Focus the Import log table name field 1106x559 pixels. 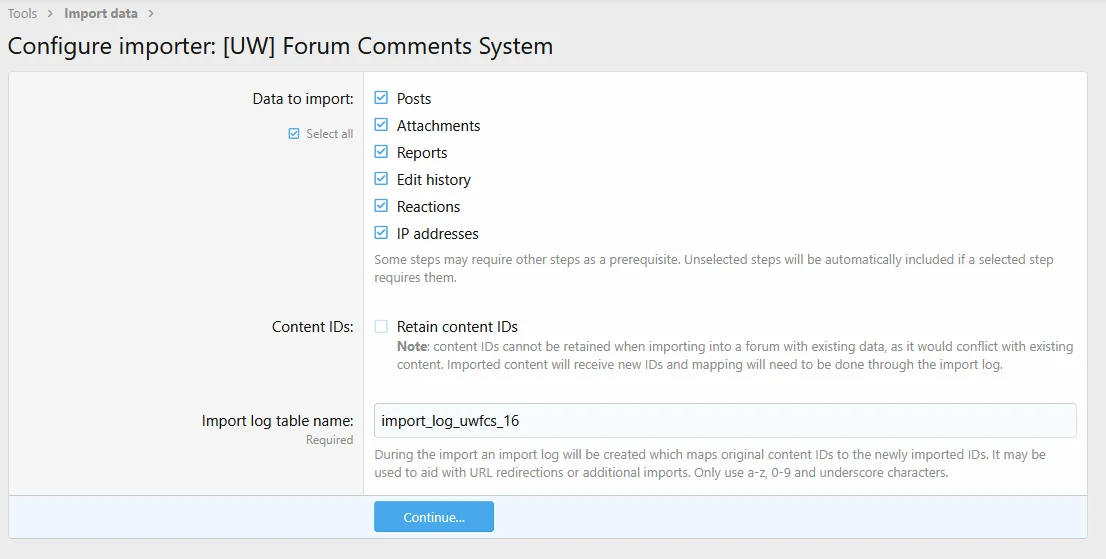click(725, 421)
